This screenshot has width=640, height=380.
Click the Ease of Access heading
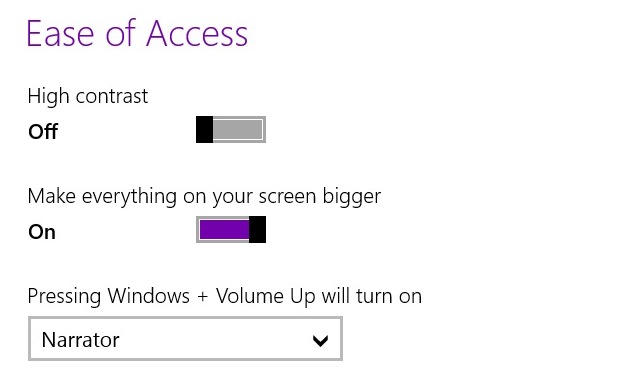pos(137,33)
